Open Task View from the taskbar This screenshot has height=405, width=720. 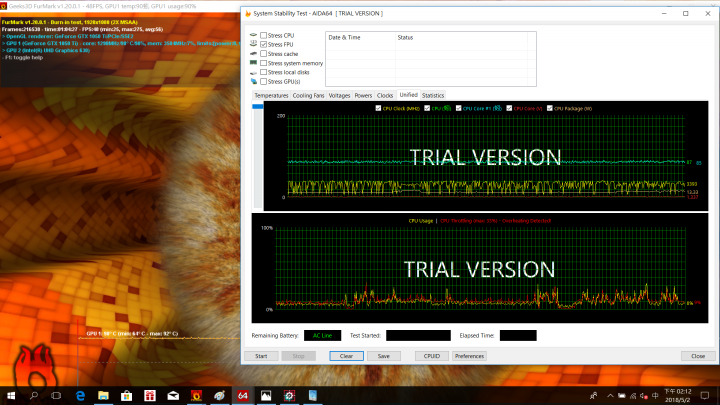(56, 395)
